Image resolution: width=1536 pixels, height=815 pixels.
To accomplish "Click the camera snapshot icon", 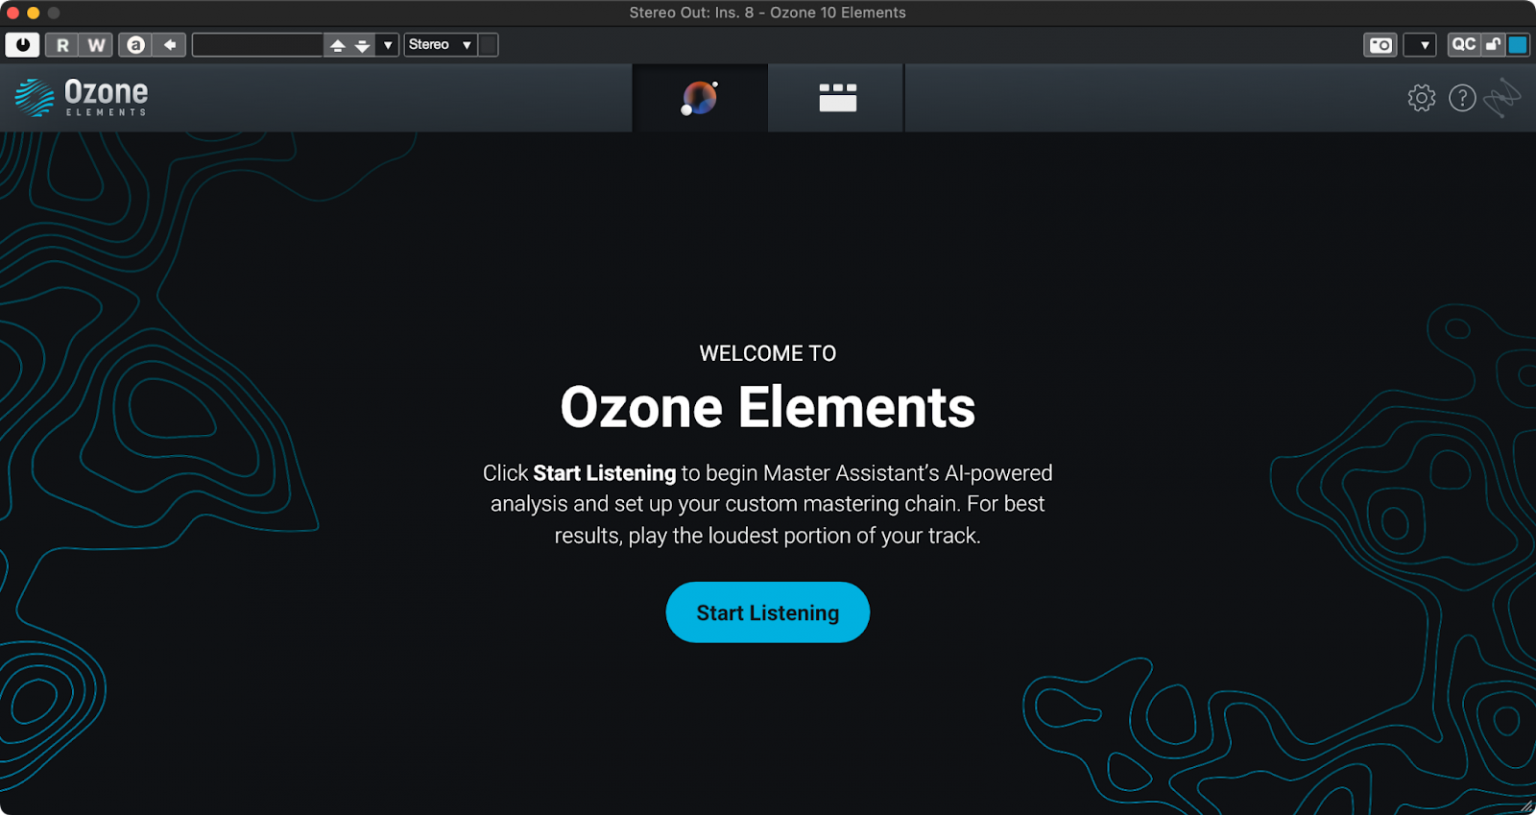I will (1380, 45).
